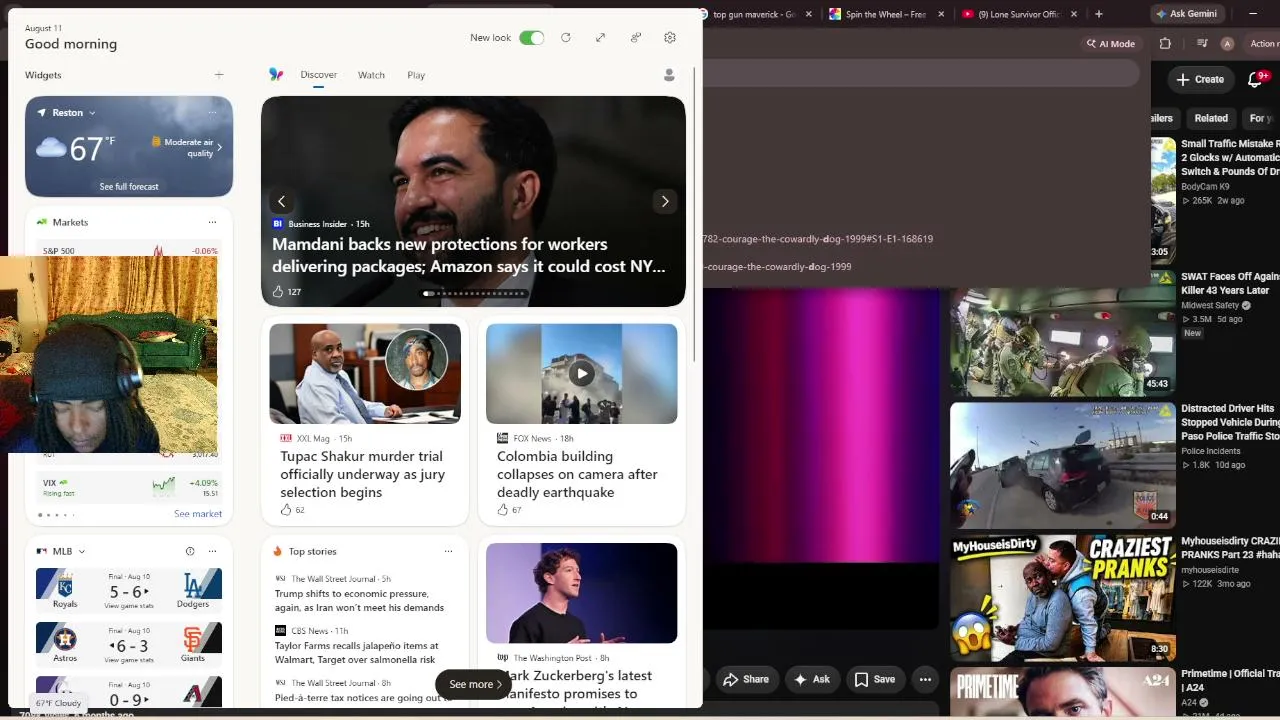Toggle the New look switch
1280x720 pixels.
coord(532,38)
